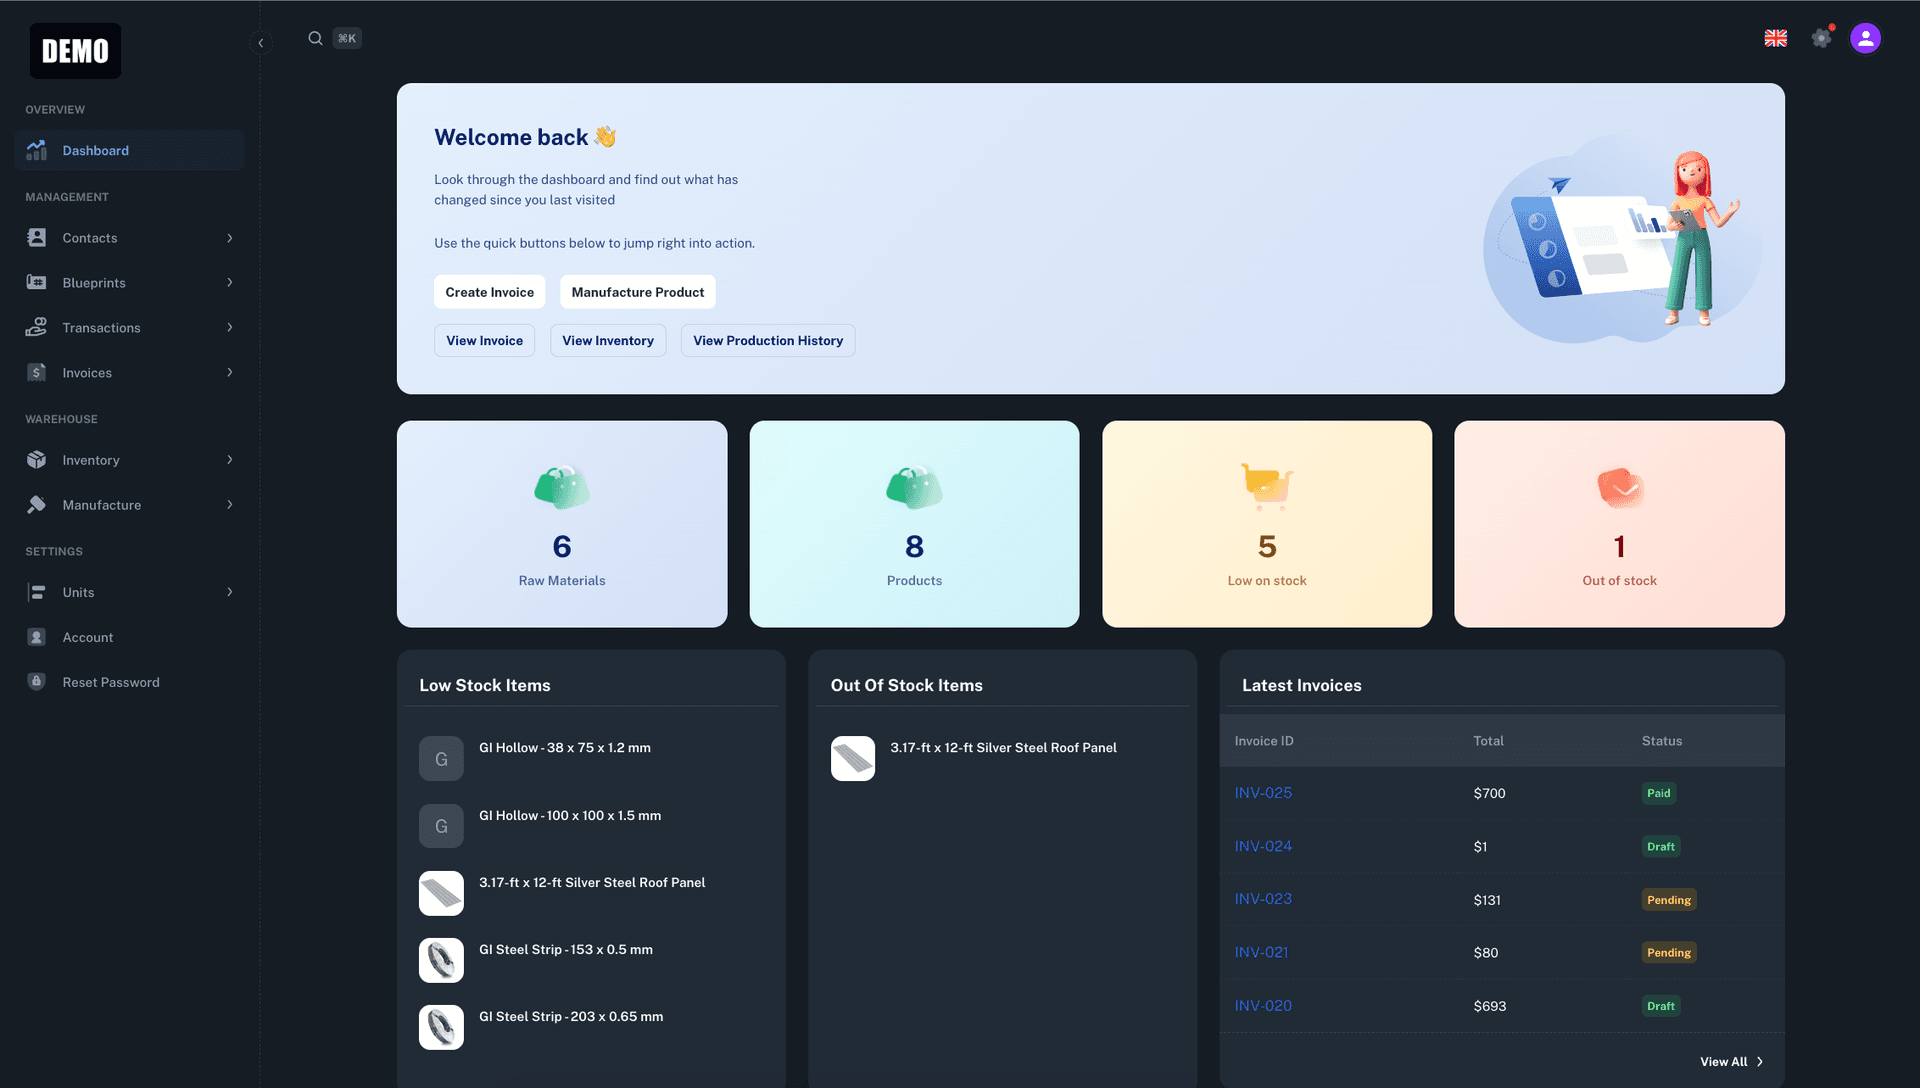The width and height of the screenshot is (1920, 1088).
Task: Select the Invoices icon in sidebar
Action: 36,372
